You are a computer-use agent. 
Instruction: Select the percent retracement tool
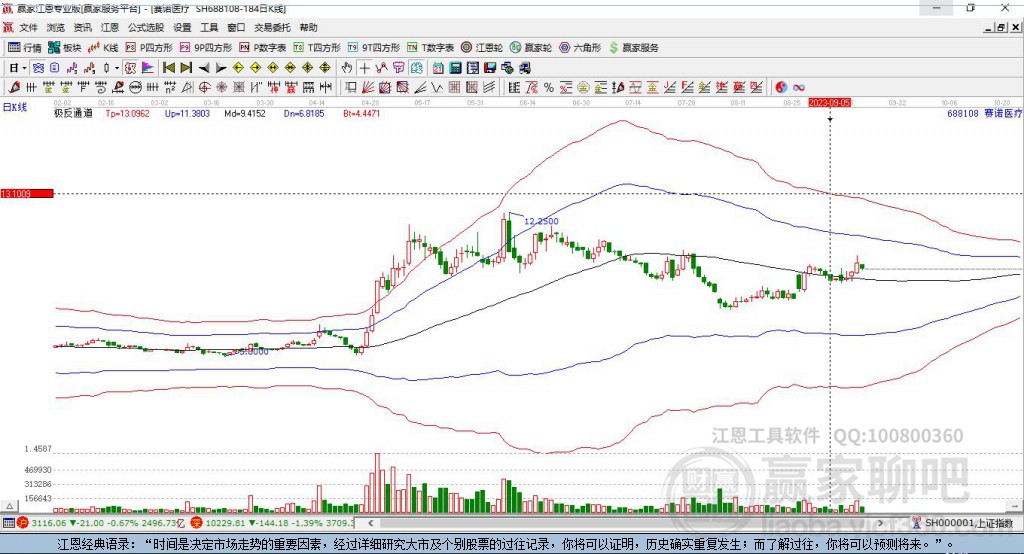click(549, 87)
